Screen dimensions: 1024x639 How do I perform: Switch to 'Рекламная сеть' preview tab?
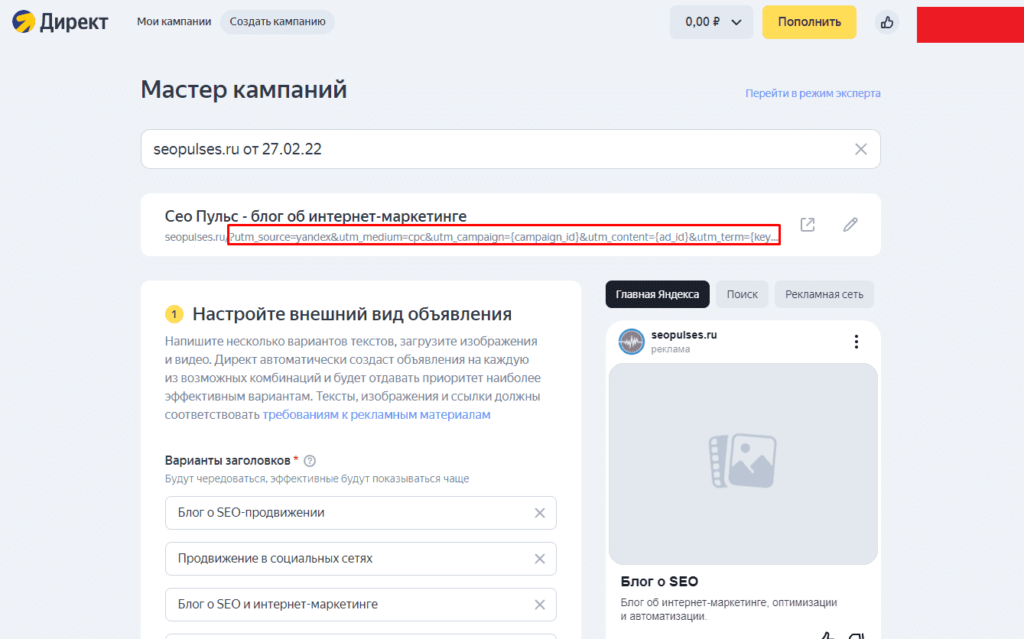[824, 295]
